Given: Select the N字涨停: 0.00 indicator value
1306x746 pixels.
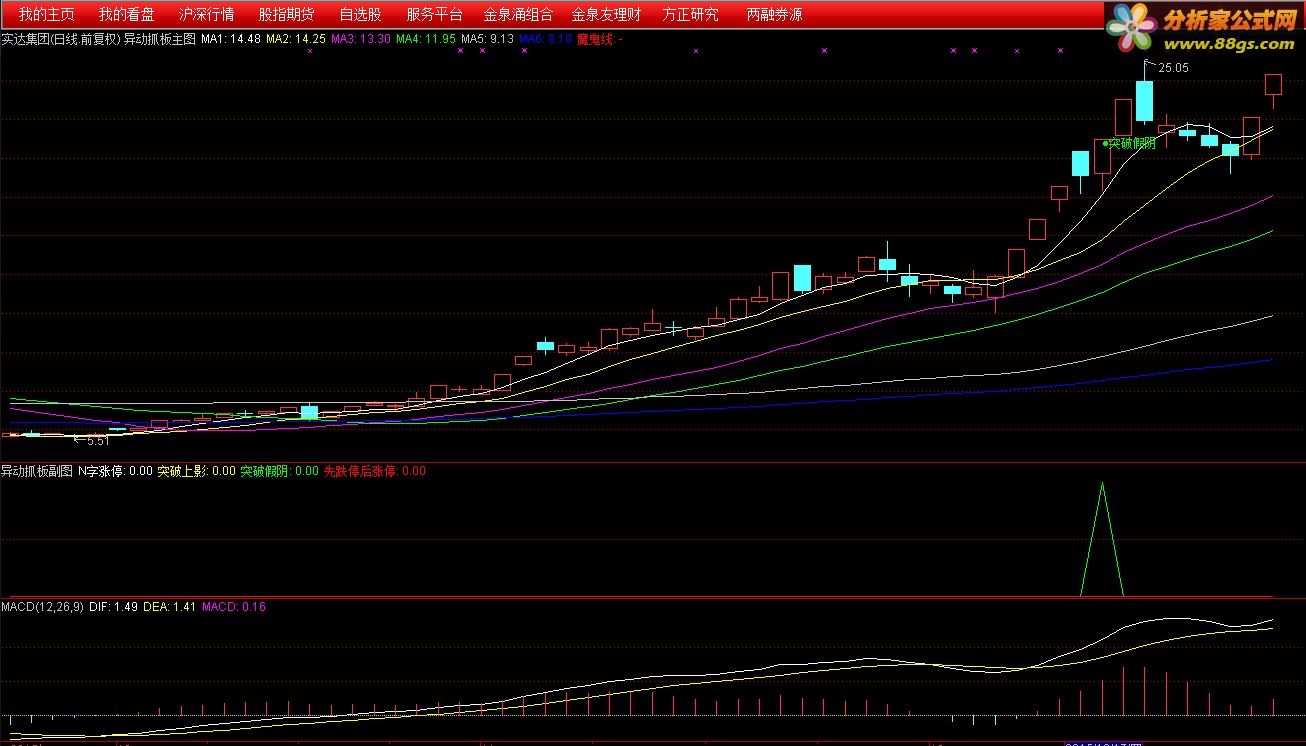Looking at the screenshot, I should [x=115, y=471].
